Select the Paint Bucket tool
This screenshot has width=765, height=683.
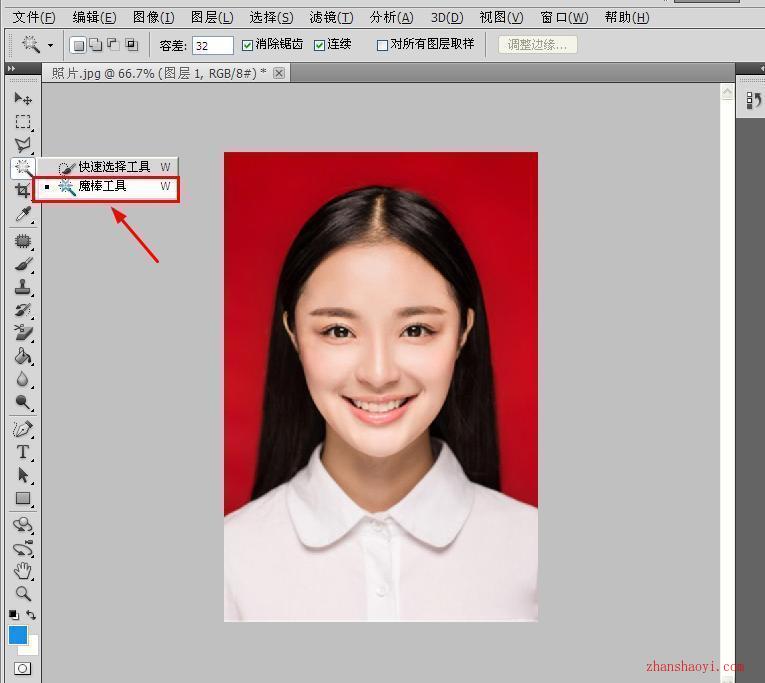[22, 356]
